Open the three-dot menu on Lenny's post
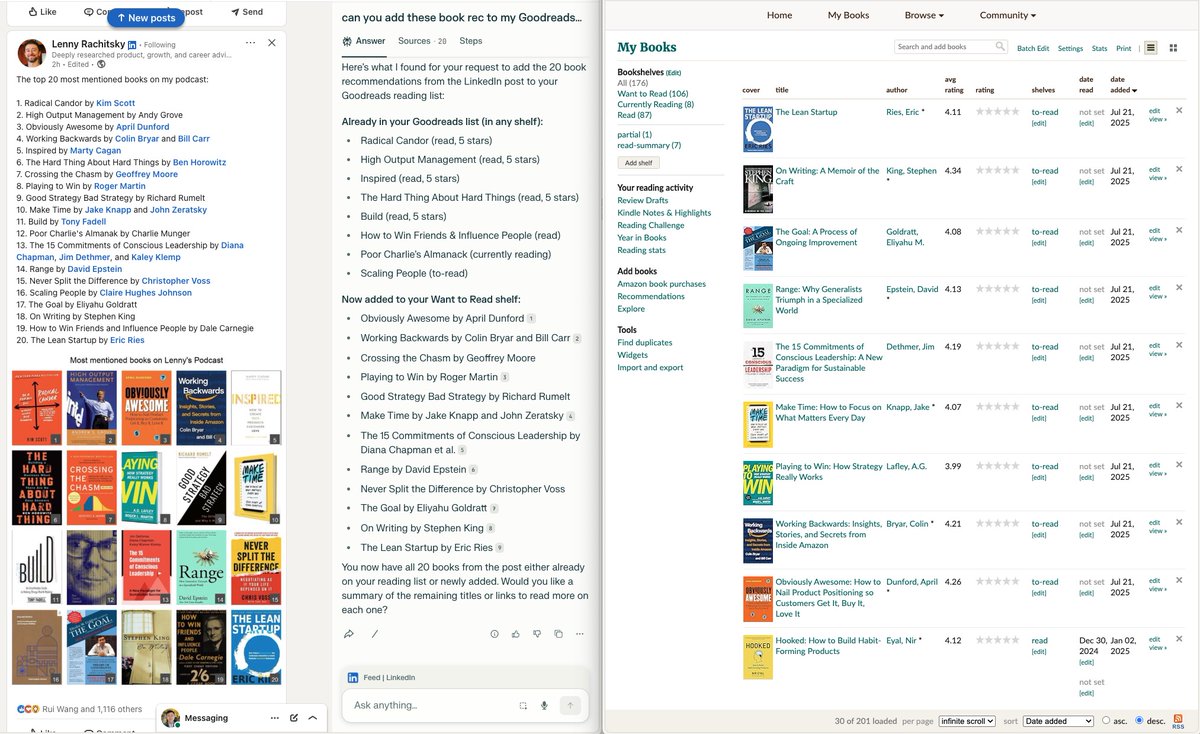1200x734 pixels. (x=250, y=43)
